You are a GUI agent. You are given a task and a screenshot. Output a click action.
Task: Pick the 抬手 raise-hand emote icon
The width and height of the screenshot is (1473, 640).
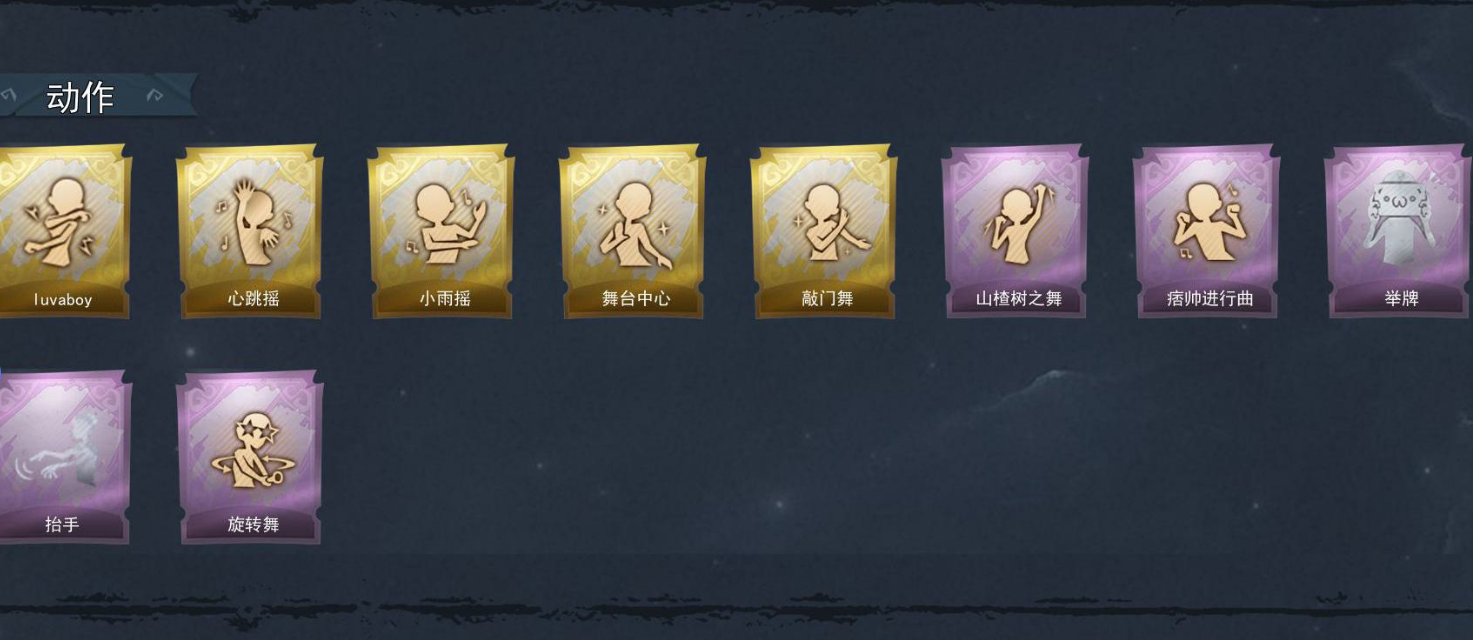[63, 450]
